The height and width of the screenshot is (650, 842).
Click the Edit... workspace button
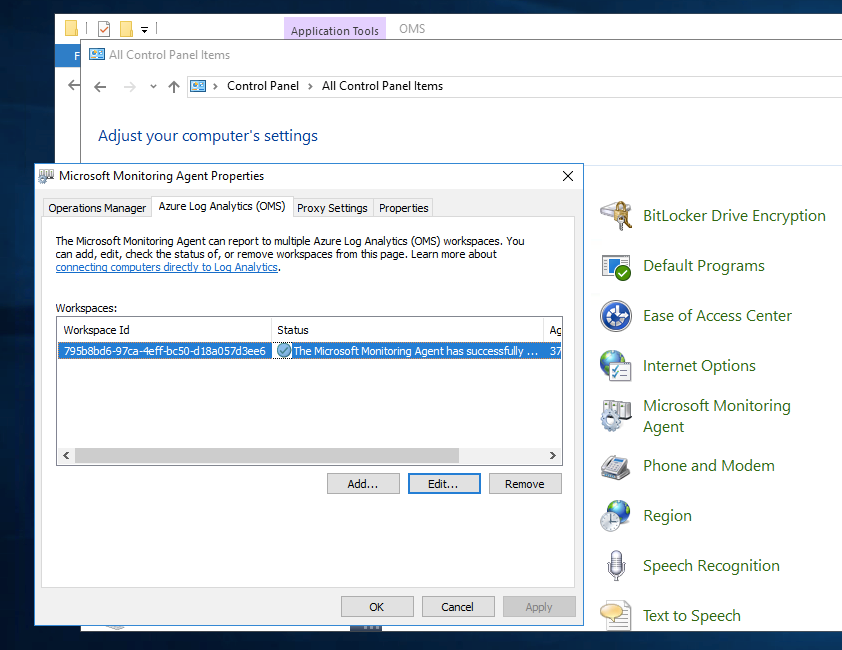(444, 483)
